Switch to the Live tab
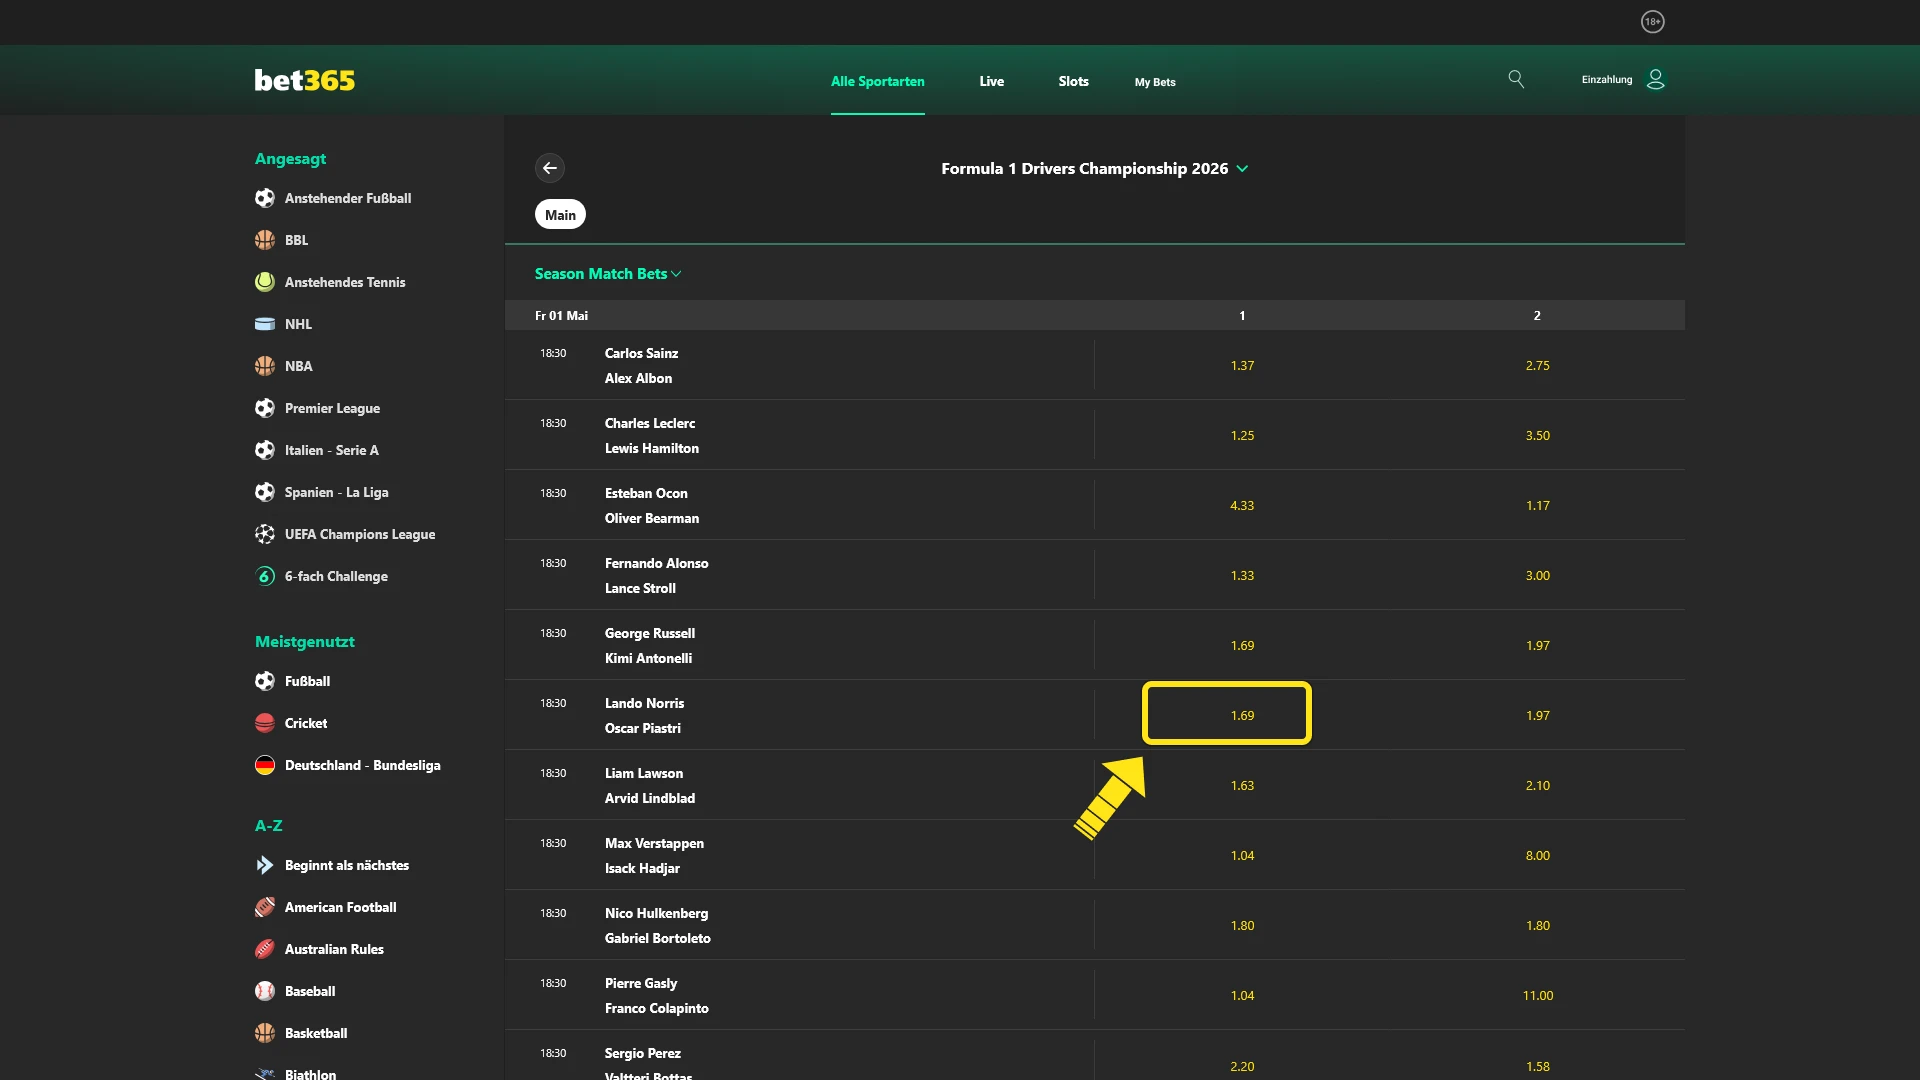The height and width of the screenshot is (1080, 1920). tap(991, 82)
